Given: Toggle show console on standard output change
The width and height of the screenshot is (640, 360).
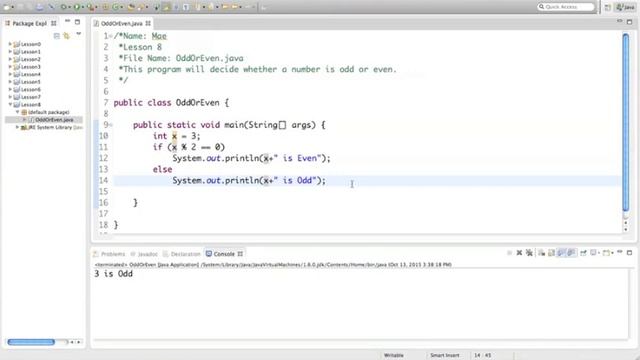Looking at the screenshot, I should [561, 253].
